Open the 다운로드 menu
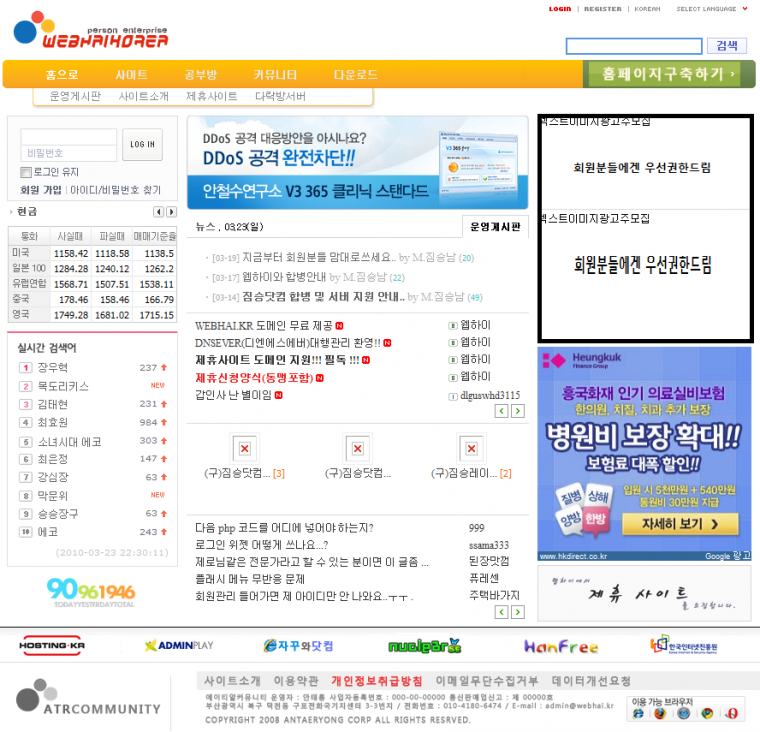Screen dimensions: 760x732 356,75
